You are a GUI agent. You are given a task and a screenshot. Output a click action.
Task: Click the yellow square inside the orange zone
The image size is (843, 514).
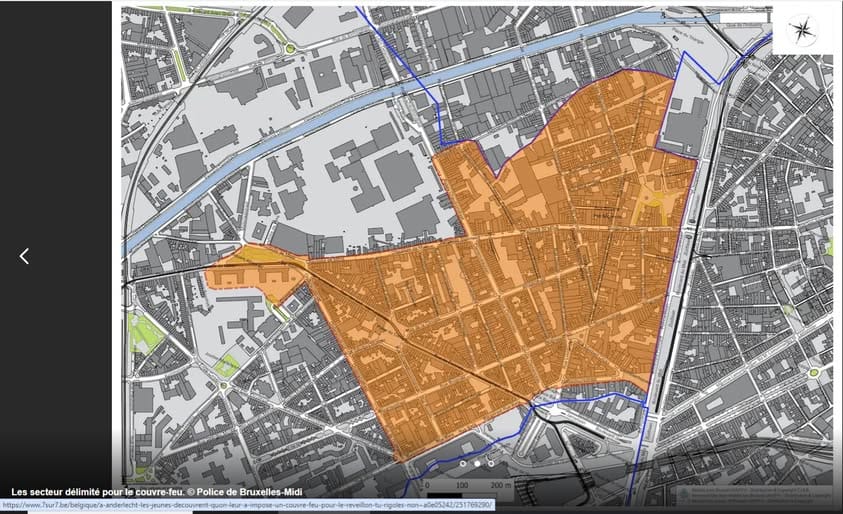[x=656, y=204]
